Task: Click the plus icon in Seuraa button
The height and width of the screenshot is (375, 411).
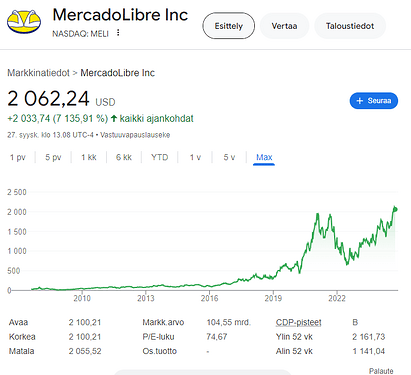Action: click(360, 101)
